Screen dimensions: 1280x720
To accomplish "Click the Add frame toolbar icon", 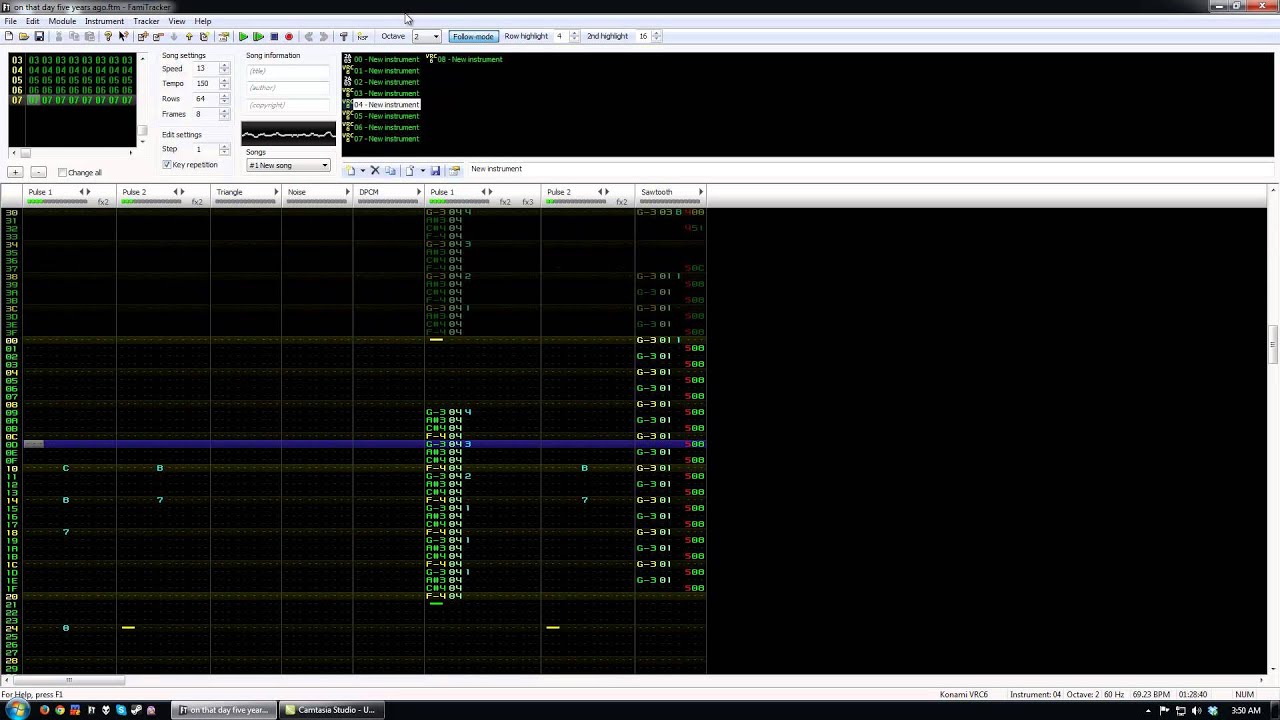I will tap(143, 36).
